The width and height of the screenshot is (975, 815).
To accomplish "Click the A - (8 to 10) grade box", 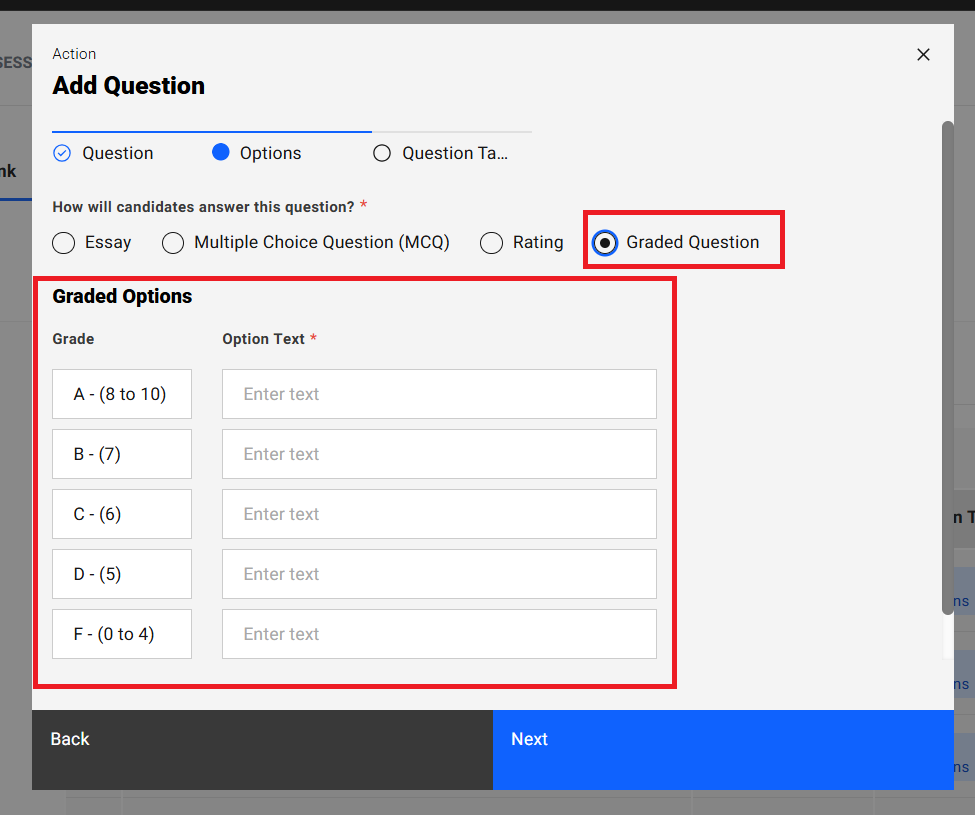I will click(x=121, y=394).
